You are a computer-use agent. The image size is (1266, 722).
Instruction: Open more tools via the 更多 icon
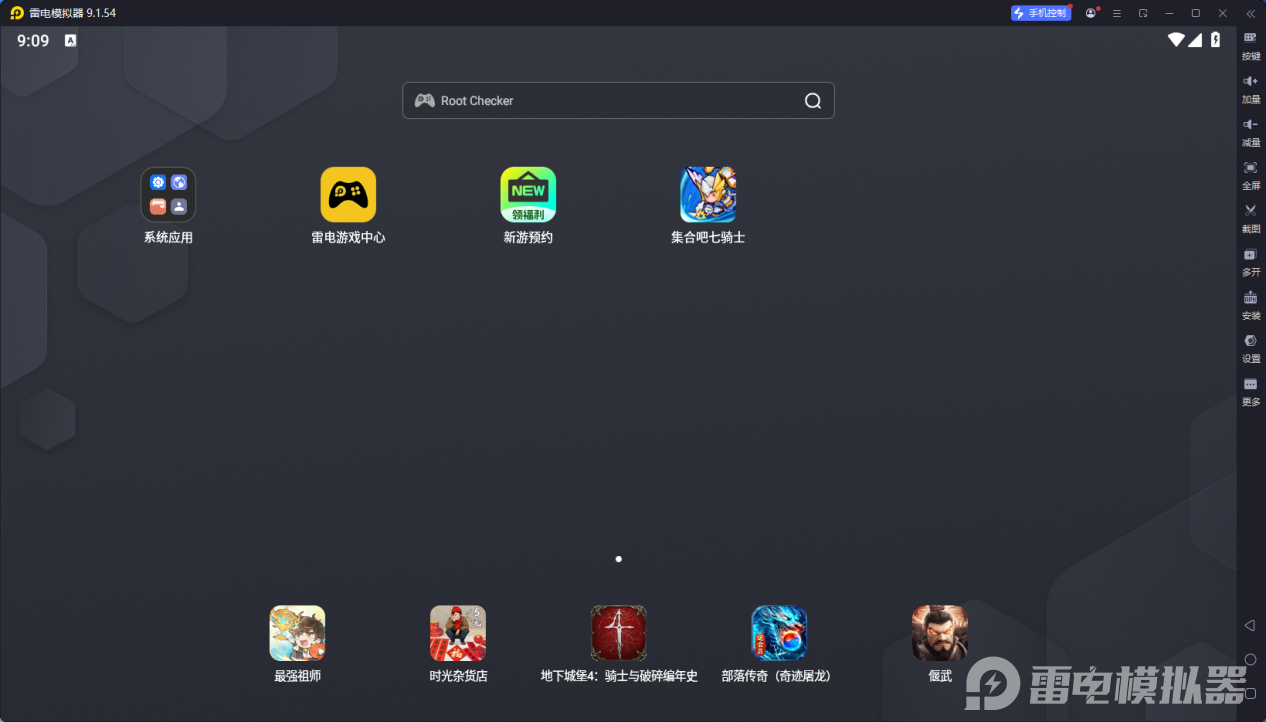click(1250, 392)
